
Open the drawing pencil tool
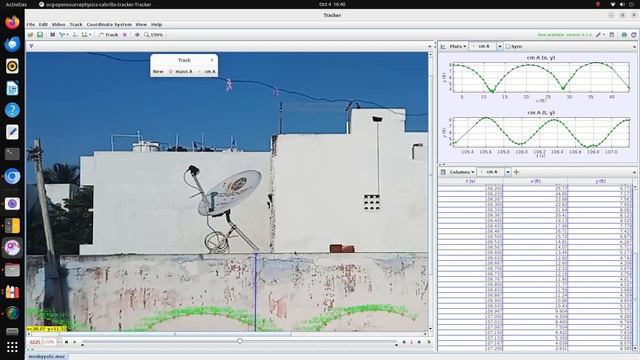coord(598,35)
